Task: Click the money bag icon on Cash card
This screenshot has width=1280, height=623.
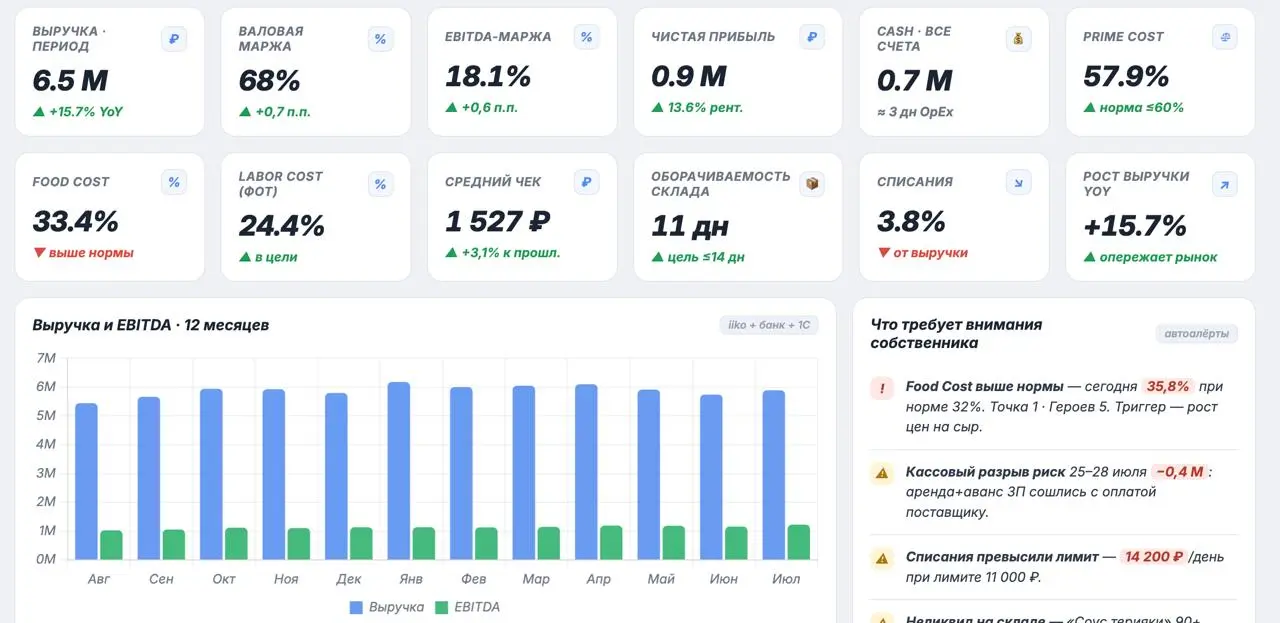Action: pyautogui.click(x=1018, y=39)
